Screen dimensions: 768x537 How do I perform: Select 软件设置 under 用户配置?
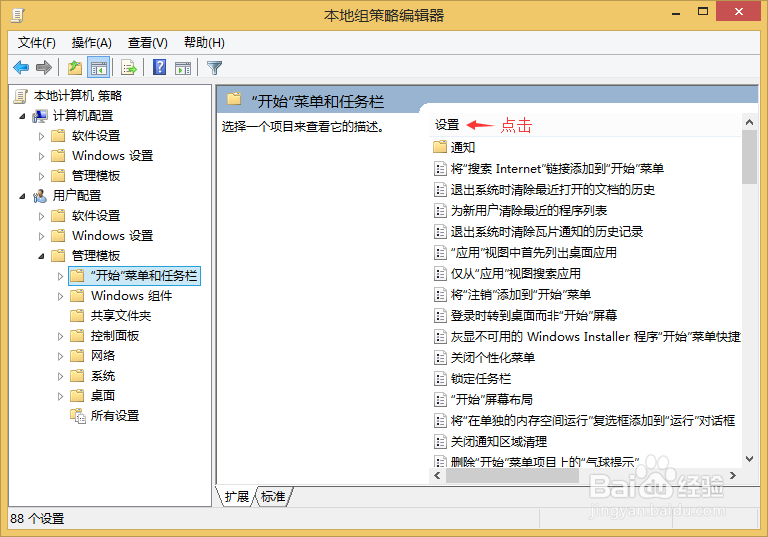coord(96,216)
